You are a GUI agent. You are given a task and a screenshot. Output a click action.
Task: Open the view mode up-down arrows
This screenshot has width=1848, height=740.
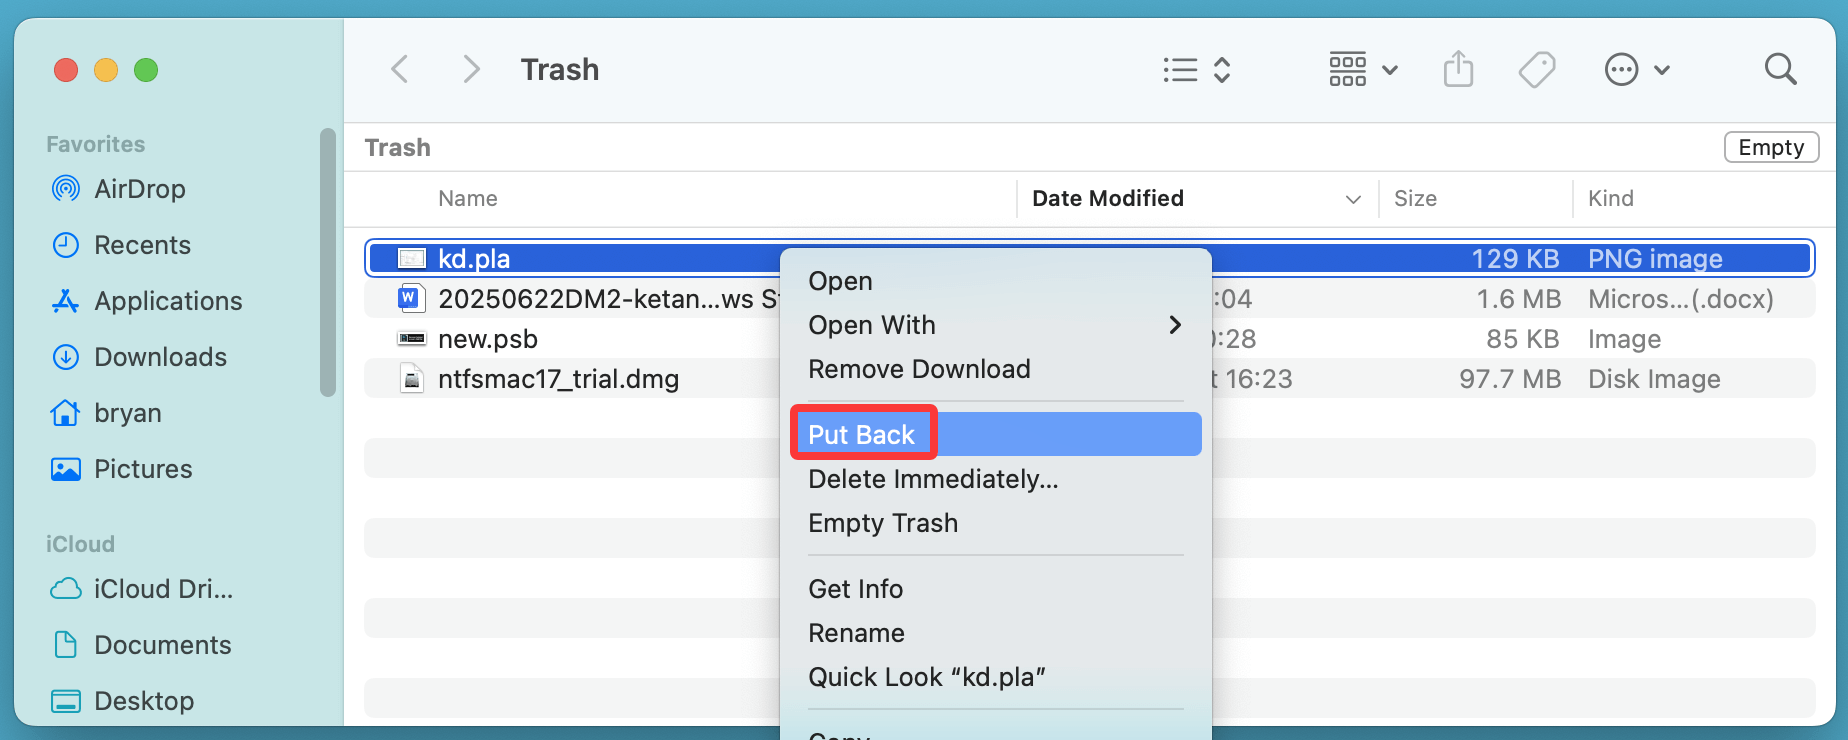pos(1222,70)
